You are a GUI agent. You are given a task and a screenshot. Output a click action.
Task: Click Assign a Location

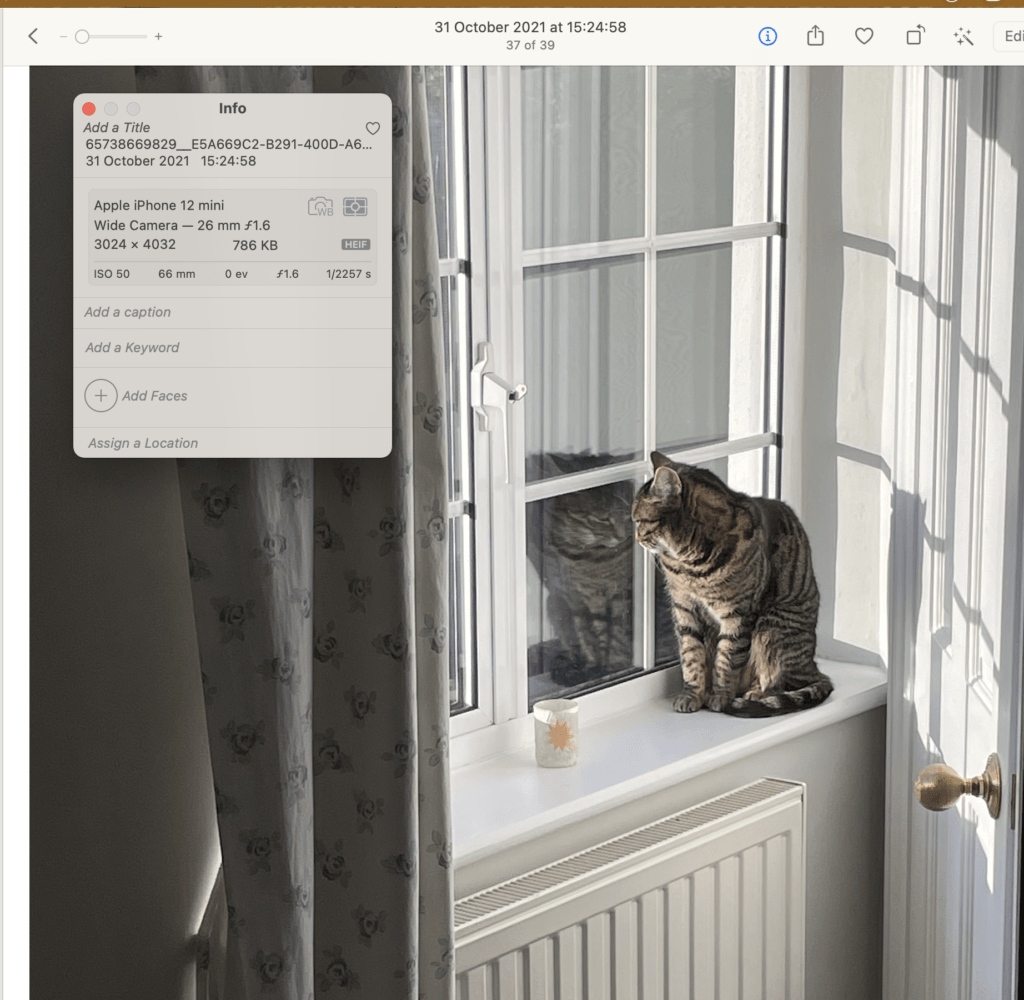pyautogui.click(x=143, y=443)
